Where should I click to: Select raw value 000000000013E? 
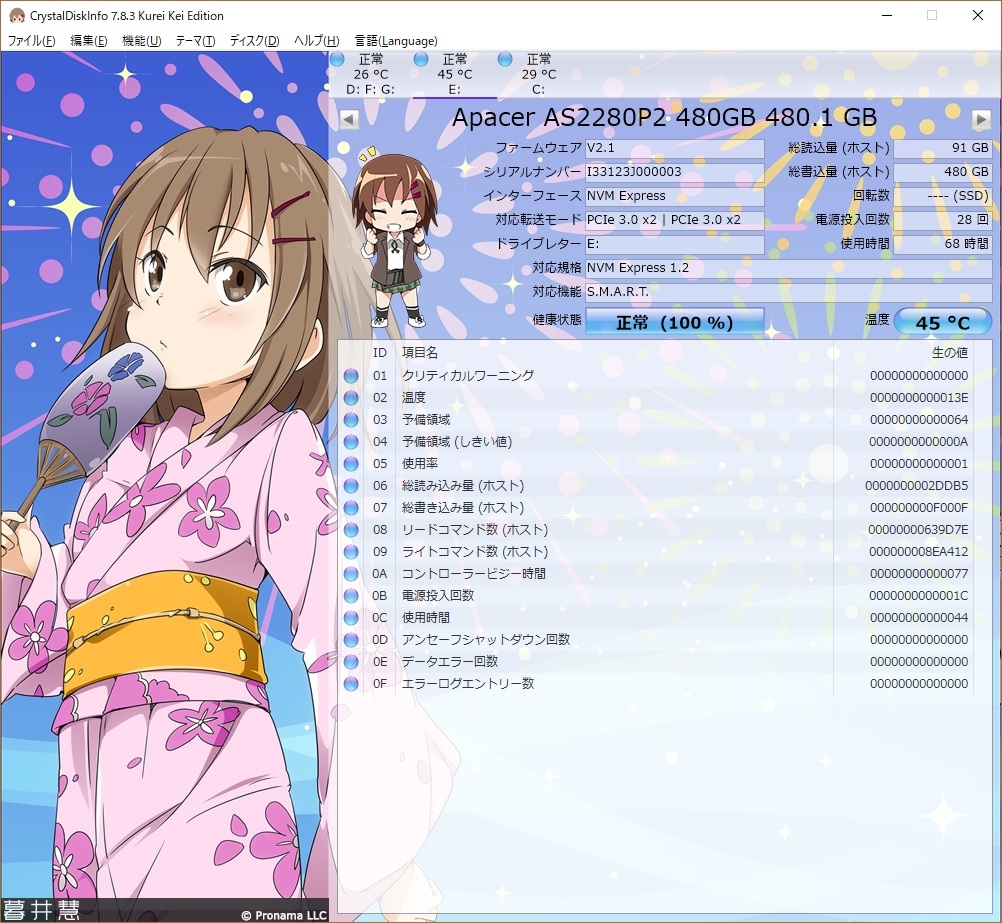(x=919, y=398)
